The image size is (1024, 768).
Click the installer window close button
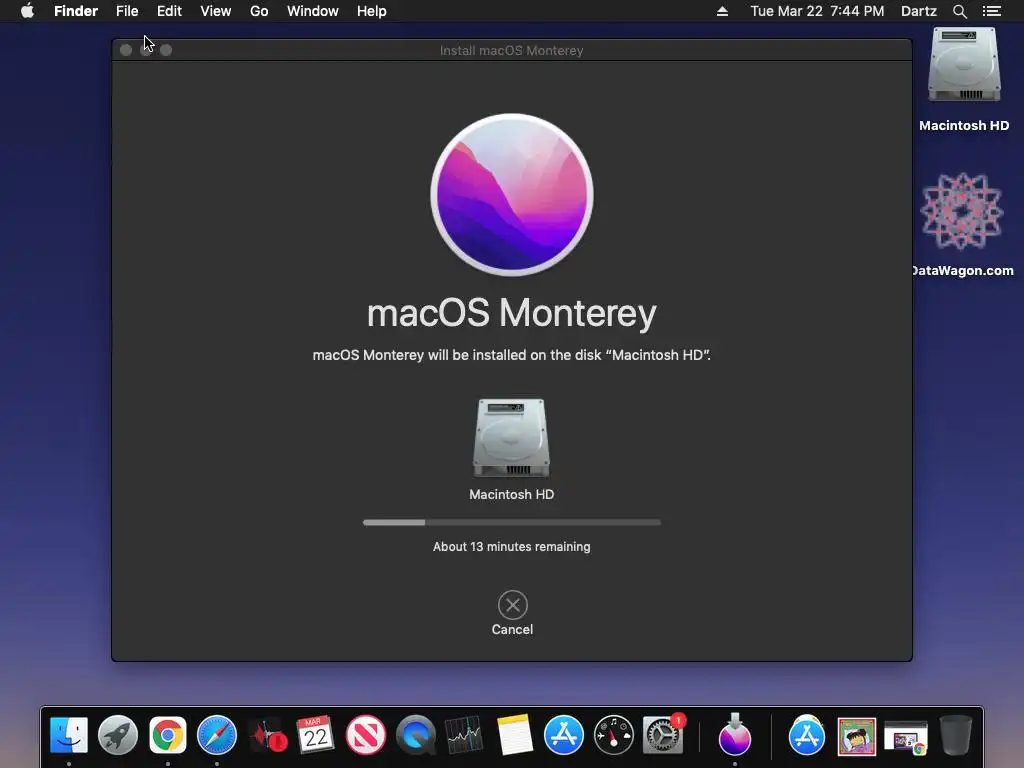pyautogui.click(x=126, y=50)
